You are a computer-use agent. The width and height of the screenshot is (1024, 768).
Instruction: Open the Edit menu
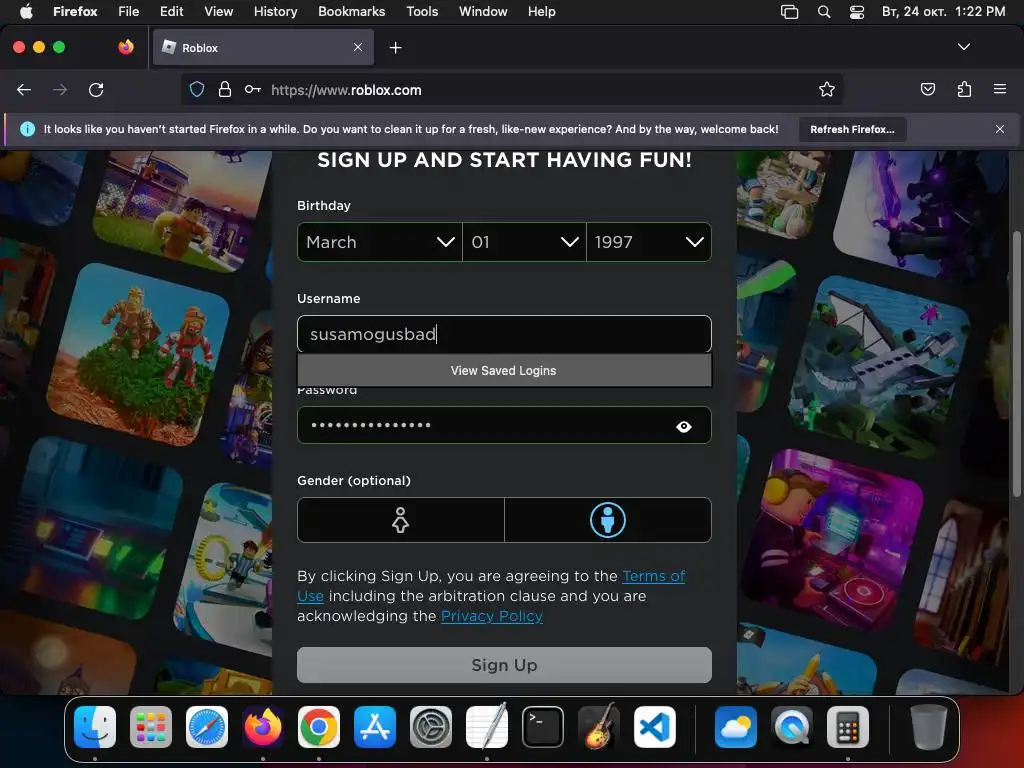[172, 12]
